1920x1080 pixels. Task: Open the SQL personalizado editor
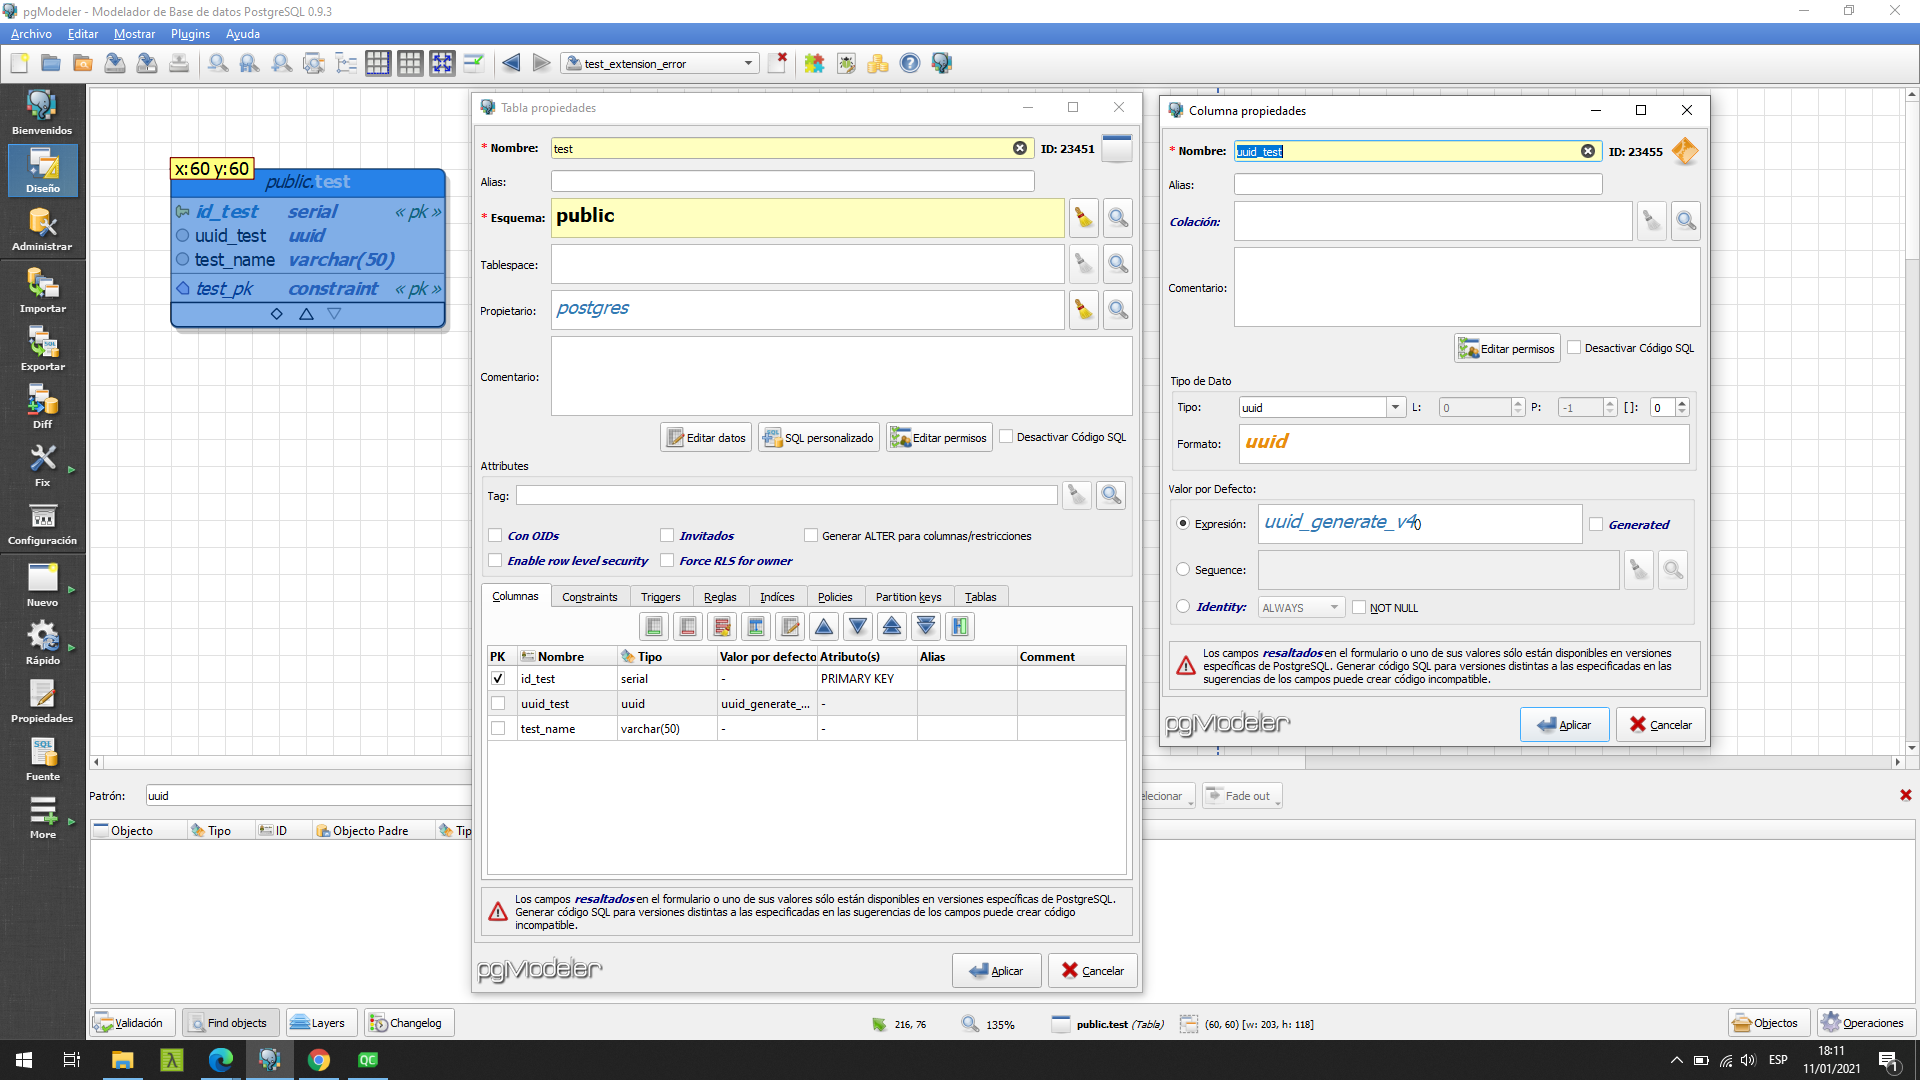(x=818, y=437)
